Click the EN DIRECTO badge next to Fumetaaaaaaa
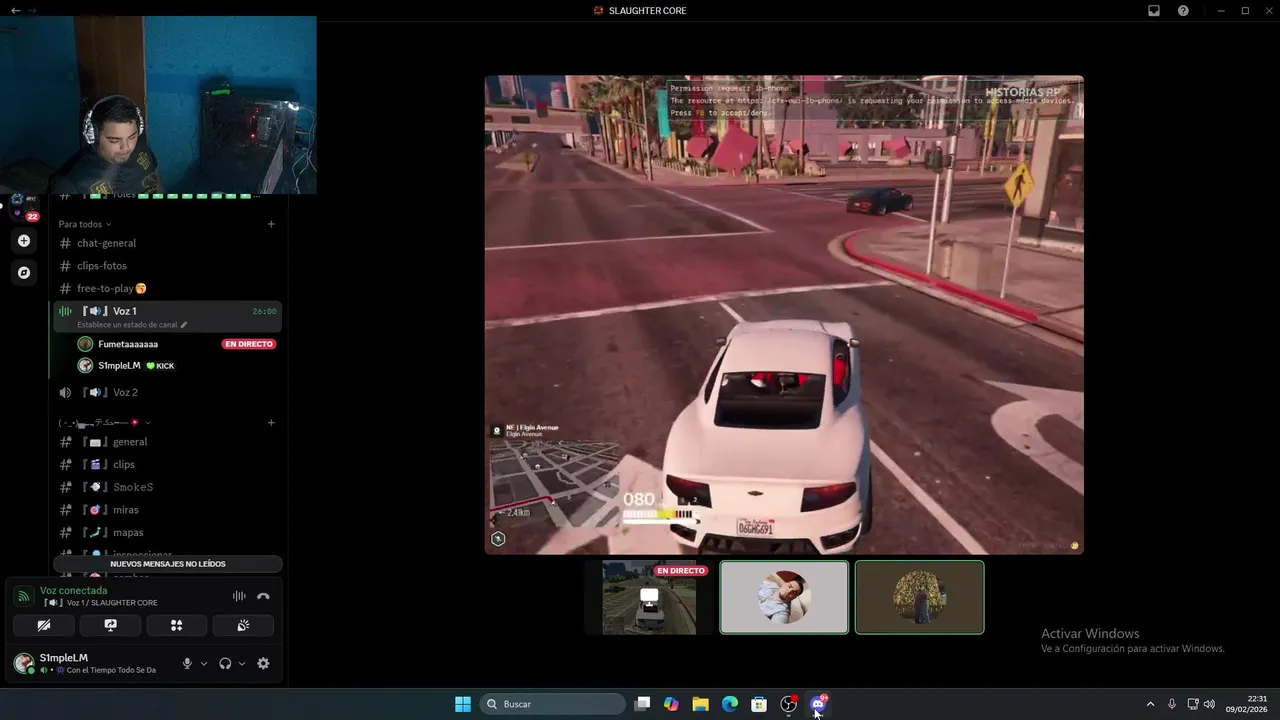This screenshot has height=720, width=1280. coord(249,344)
